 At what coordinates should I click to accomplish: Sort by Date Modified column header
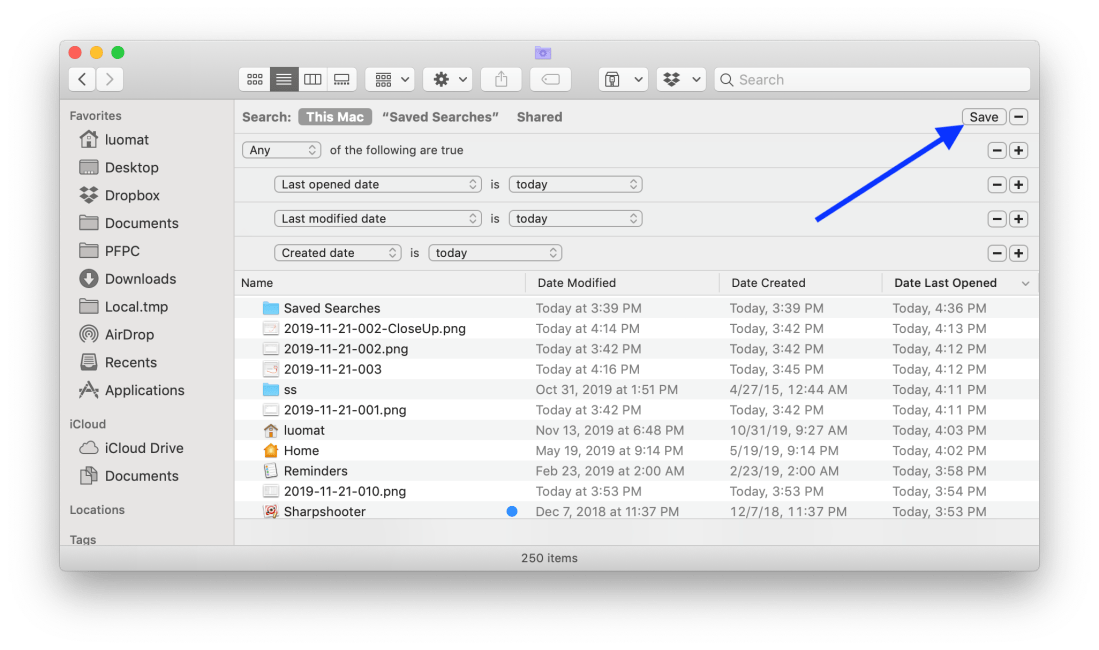[x=577, y=283]
